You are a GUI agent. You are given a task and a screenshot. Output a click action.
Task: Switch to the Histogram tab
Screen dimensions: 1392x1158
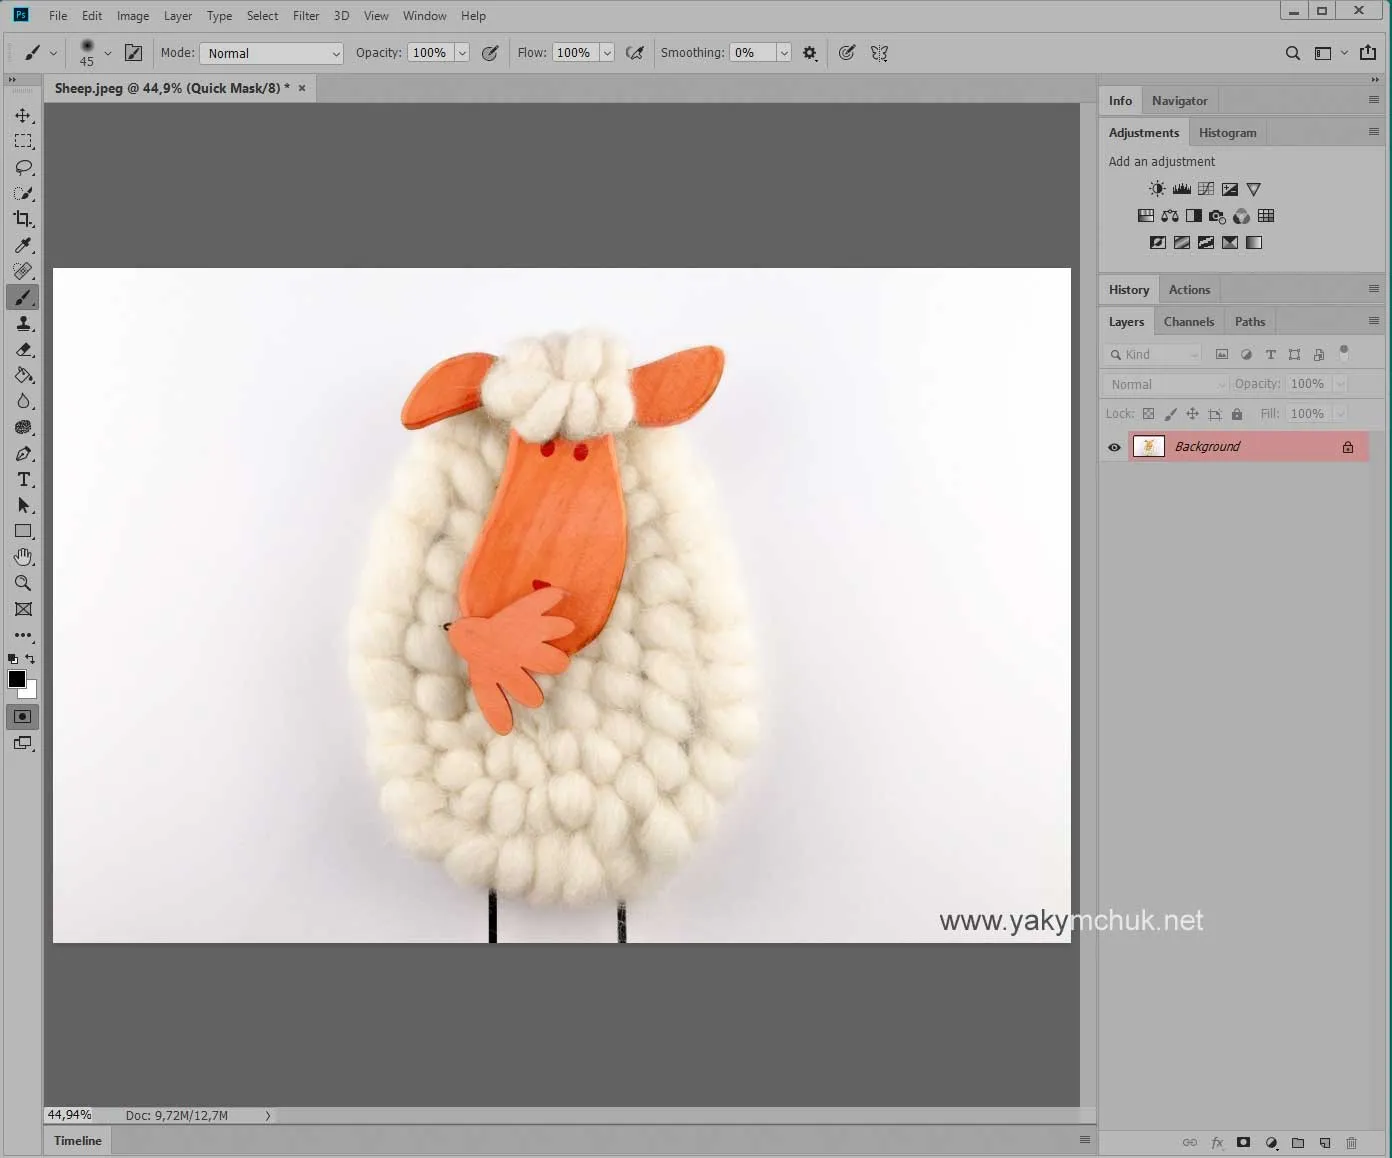tap(1228, 133)
